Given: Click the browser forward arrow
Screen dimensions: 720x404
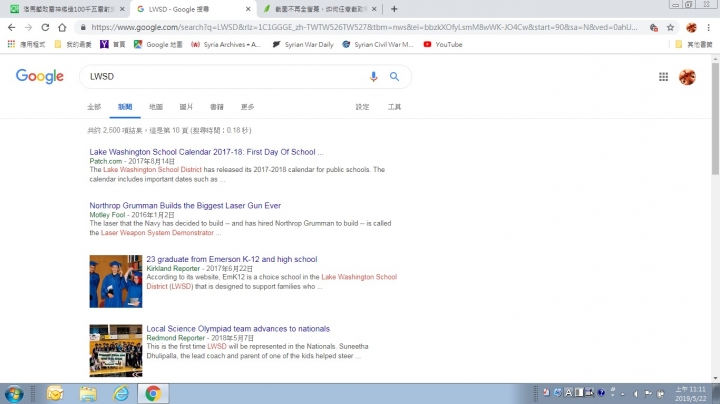Looking at the screenshot, I should pyautogui.click(x=28, y=28).
